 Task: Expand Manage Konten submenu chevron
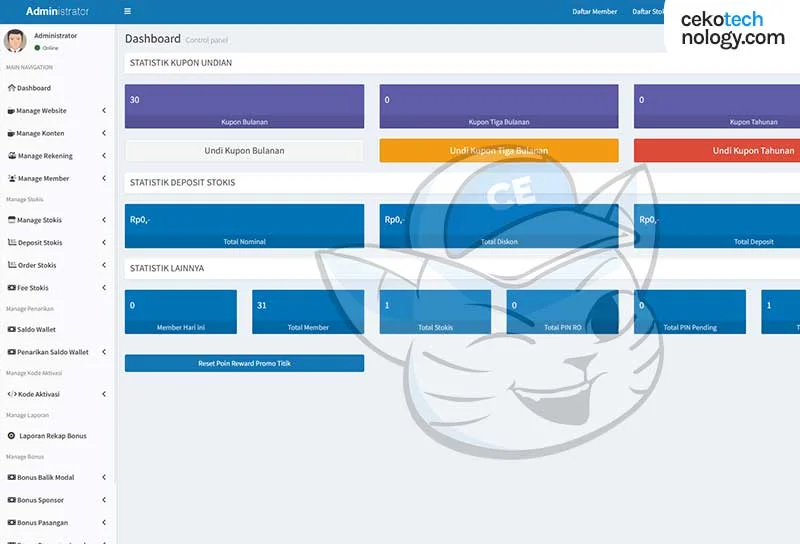[104, 133]
